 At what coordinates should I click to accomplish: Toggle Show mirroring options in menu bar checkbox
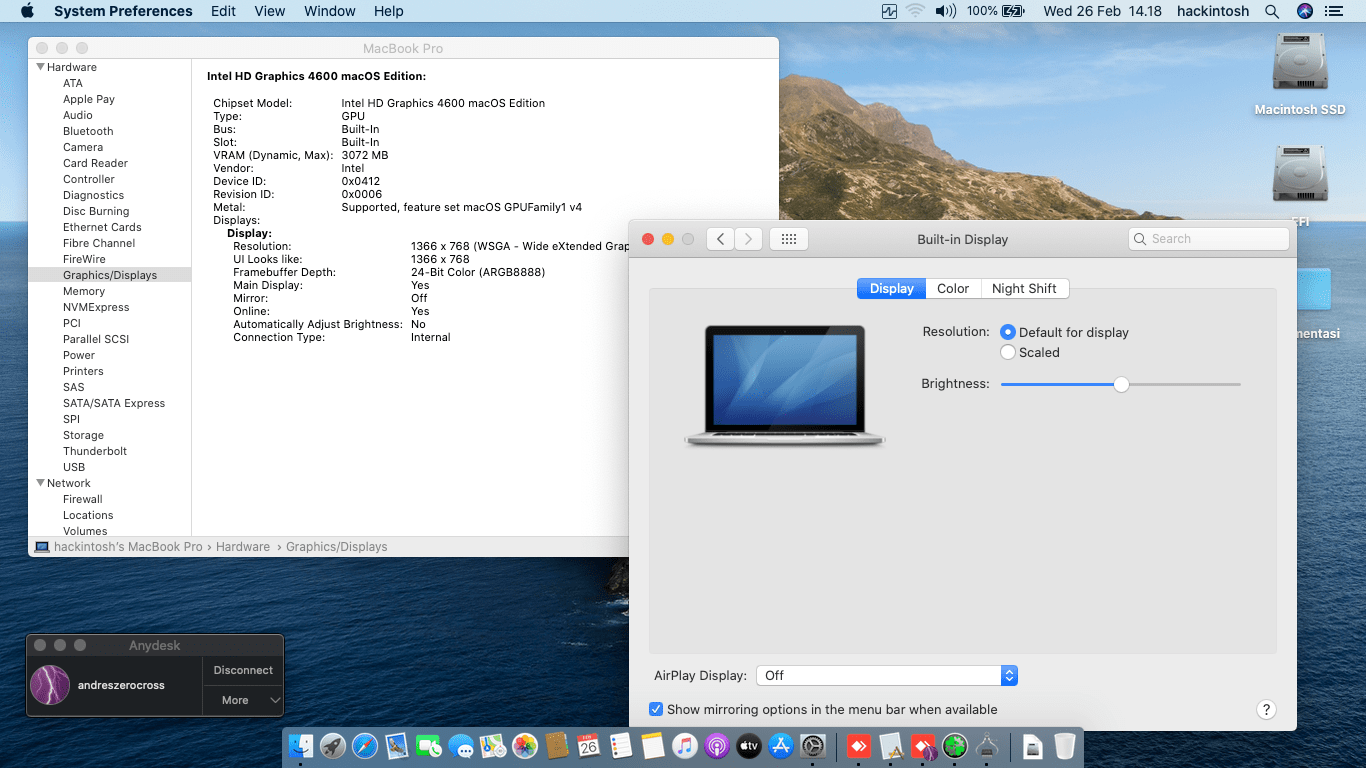[656, 709]
